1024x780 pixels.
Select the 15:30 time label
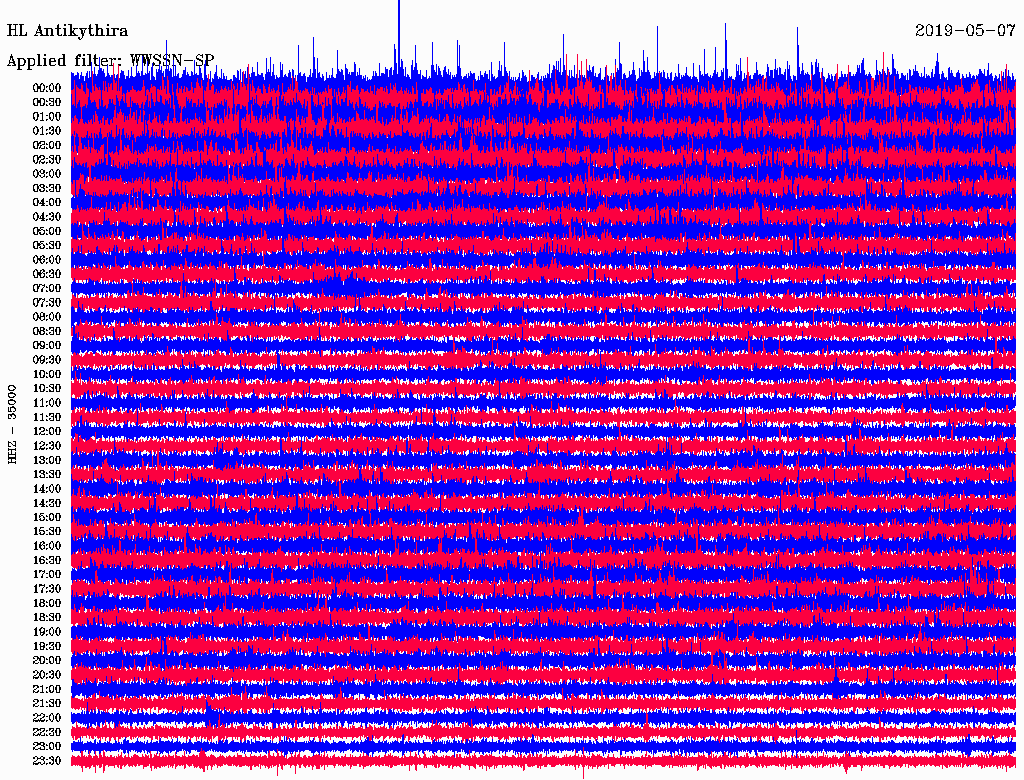[x=46, y=532]
